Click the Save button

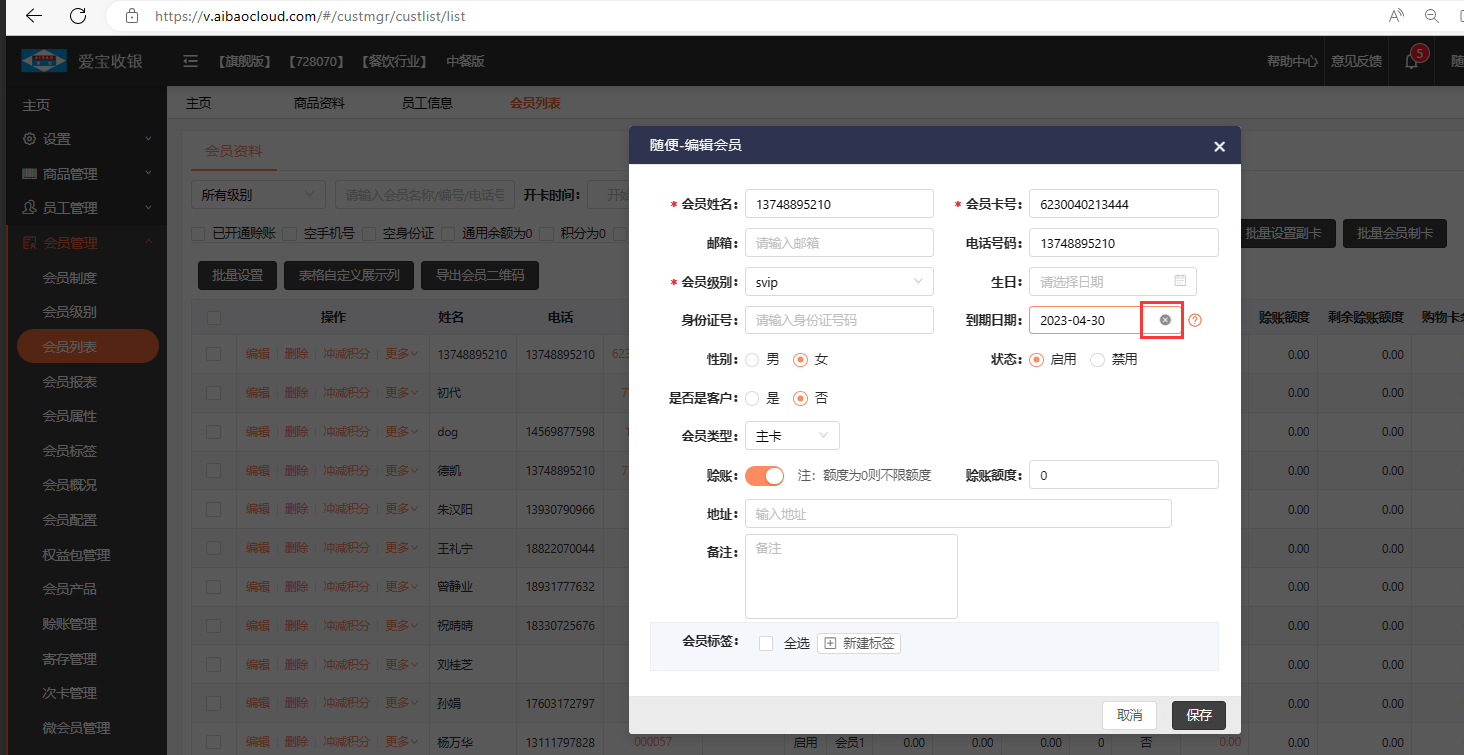[1198, 715]
